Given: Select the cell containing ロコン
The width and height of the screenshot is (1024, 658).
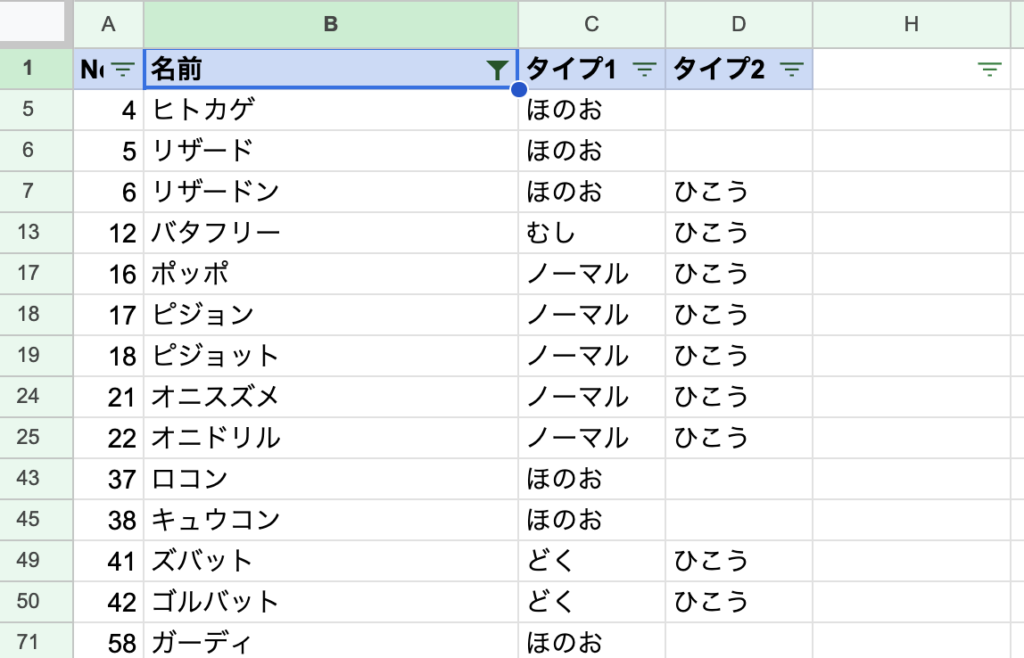Looking at the screenshot, I should point(331,478).
